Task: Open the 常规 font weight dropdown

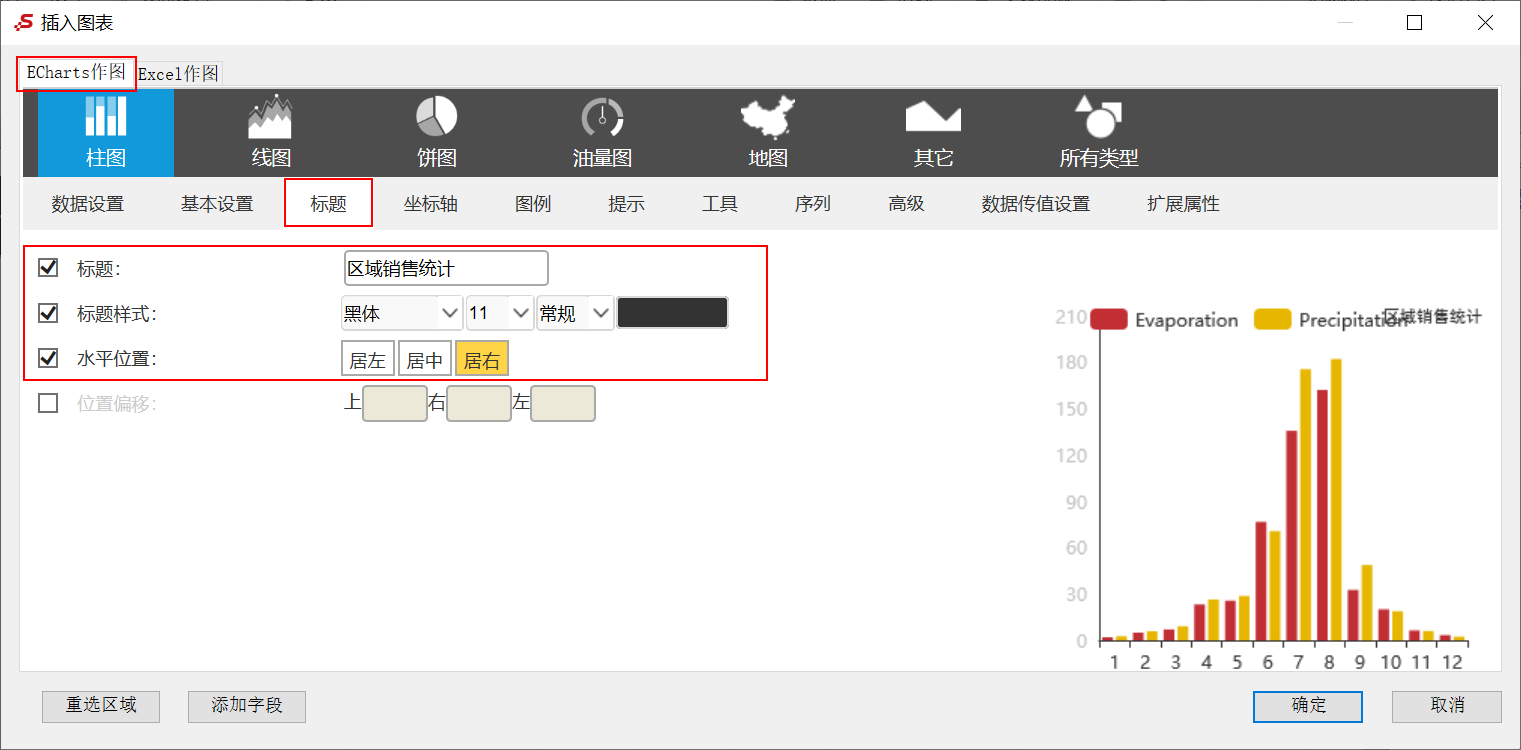Action: point(575,313)
